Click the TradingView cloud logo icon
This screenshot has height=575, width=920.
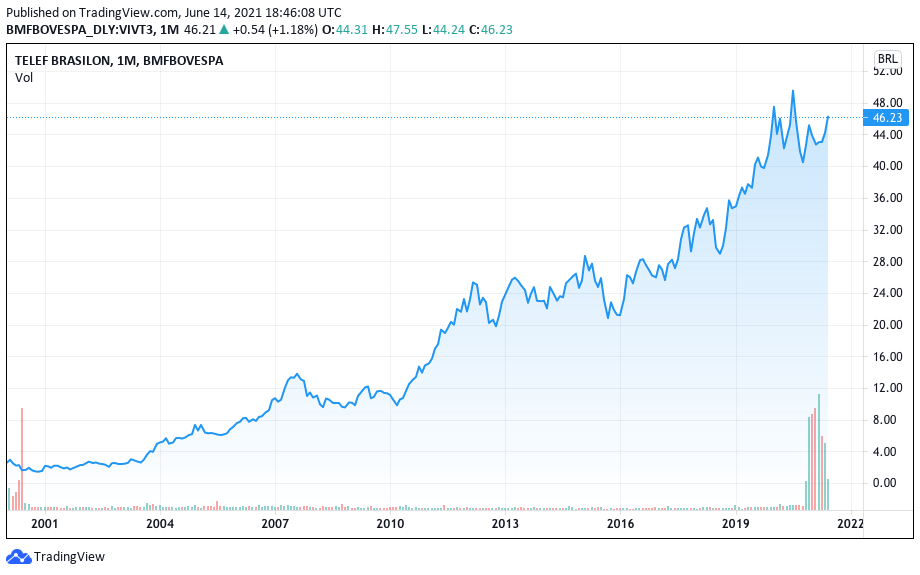coord(18,556)
